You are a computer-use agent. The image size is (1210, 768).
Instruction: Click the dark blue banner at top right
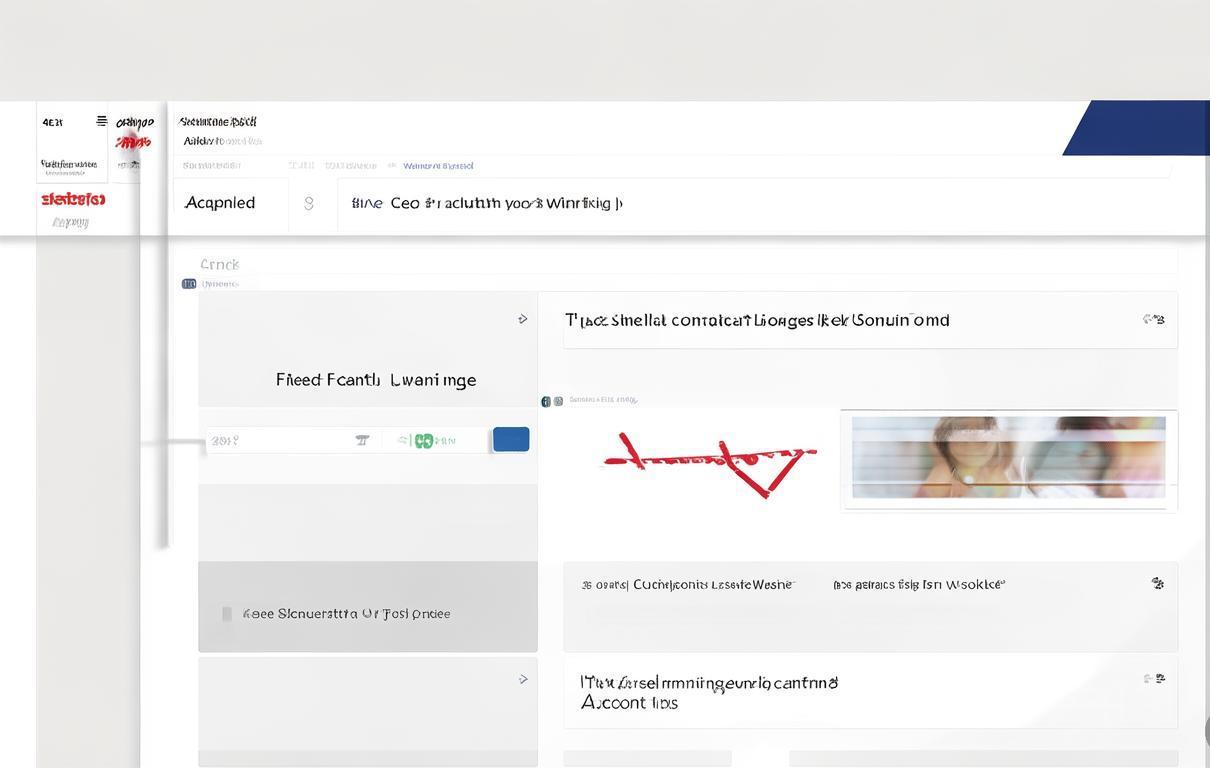coord(1136,128)
